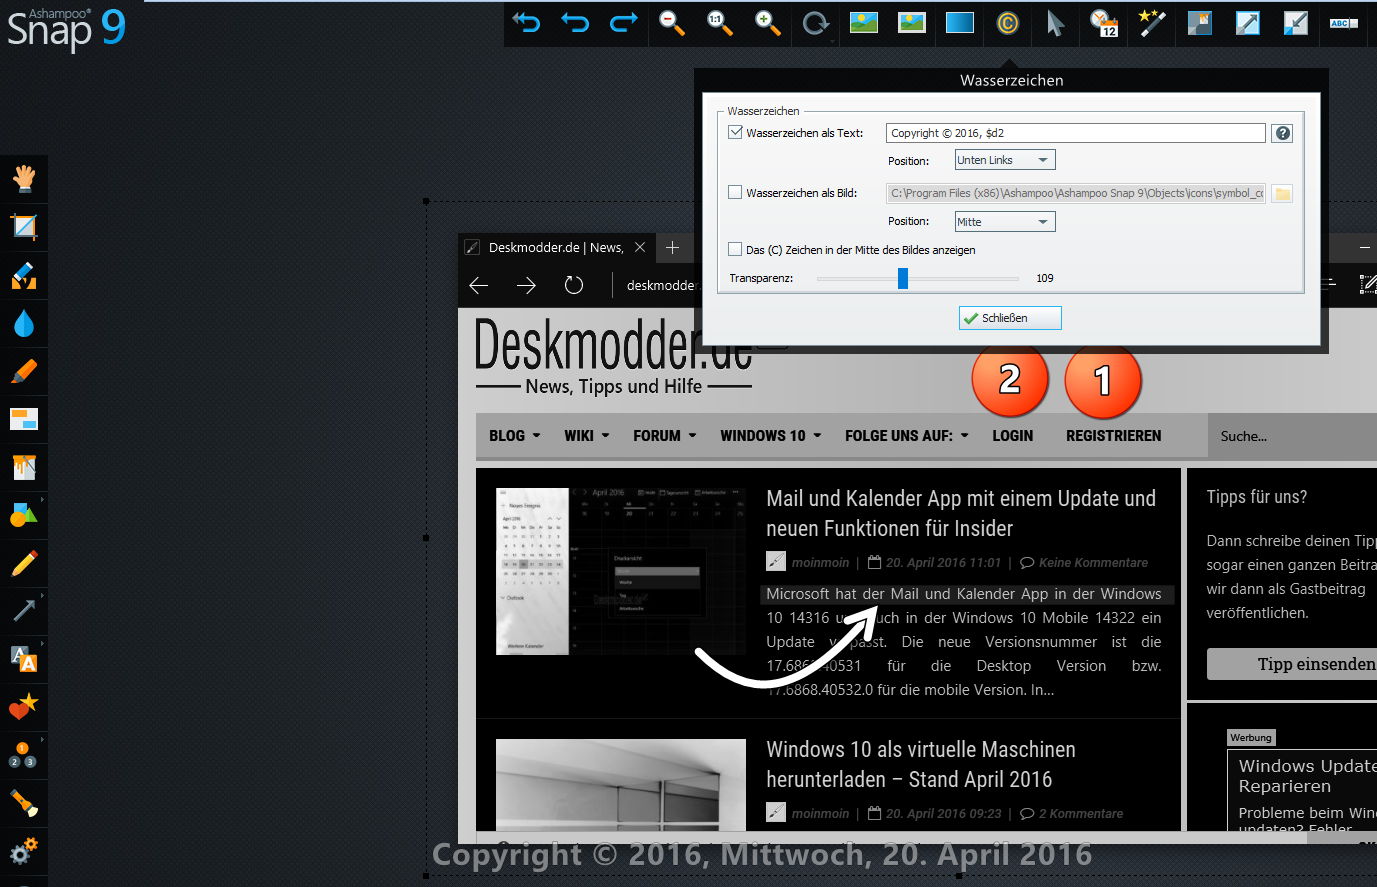Expand WINDOWS 10 menu in captured page

[770, 436]
